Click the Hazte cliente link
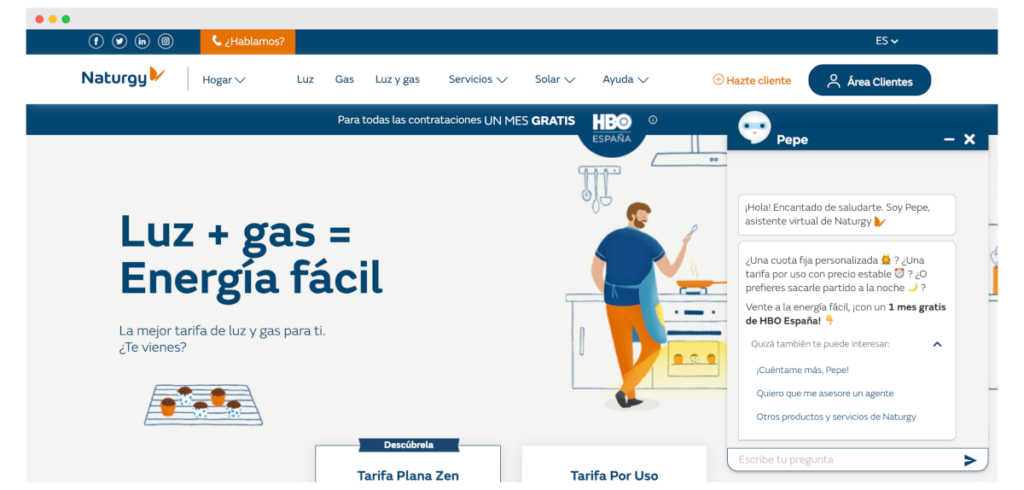1024x490 pixels. (x=751, y=80)
